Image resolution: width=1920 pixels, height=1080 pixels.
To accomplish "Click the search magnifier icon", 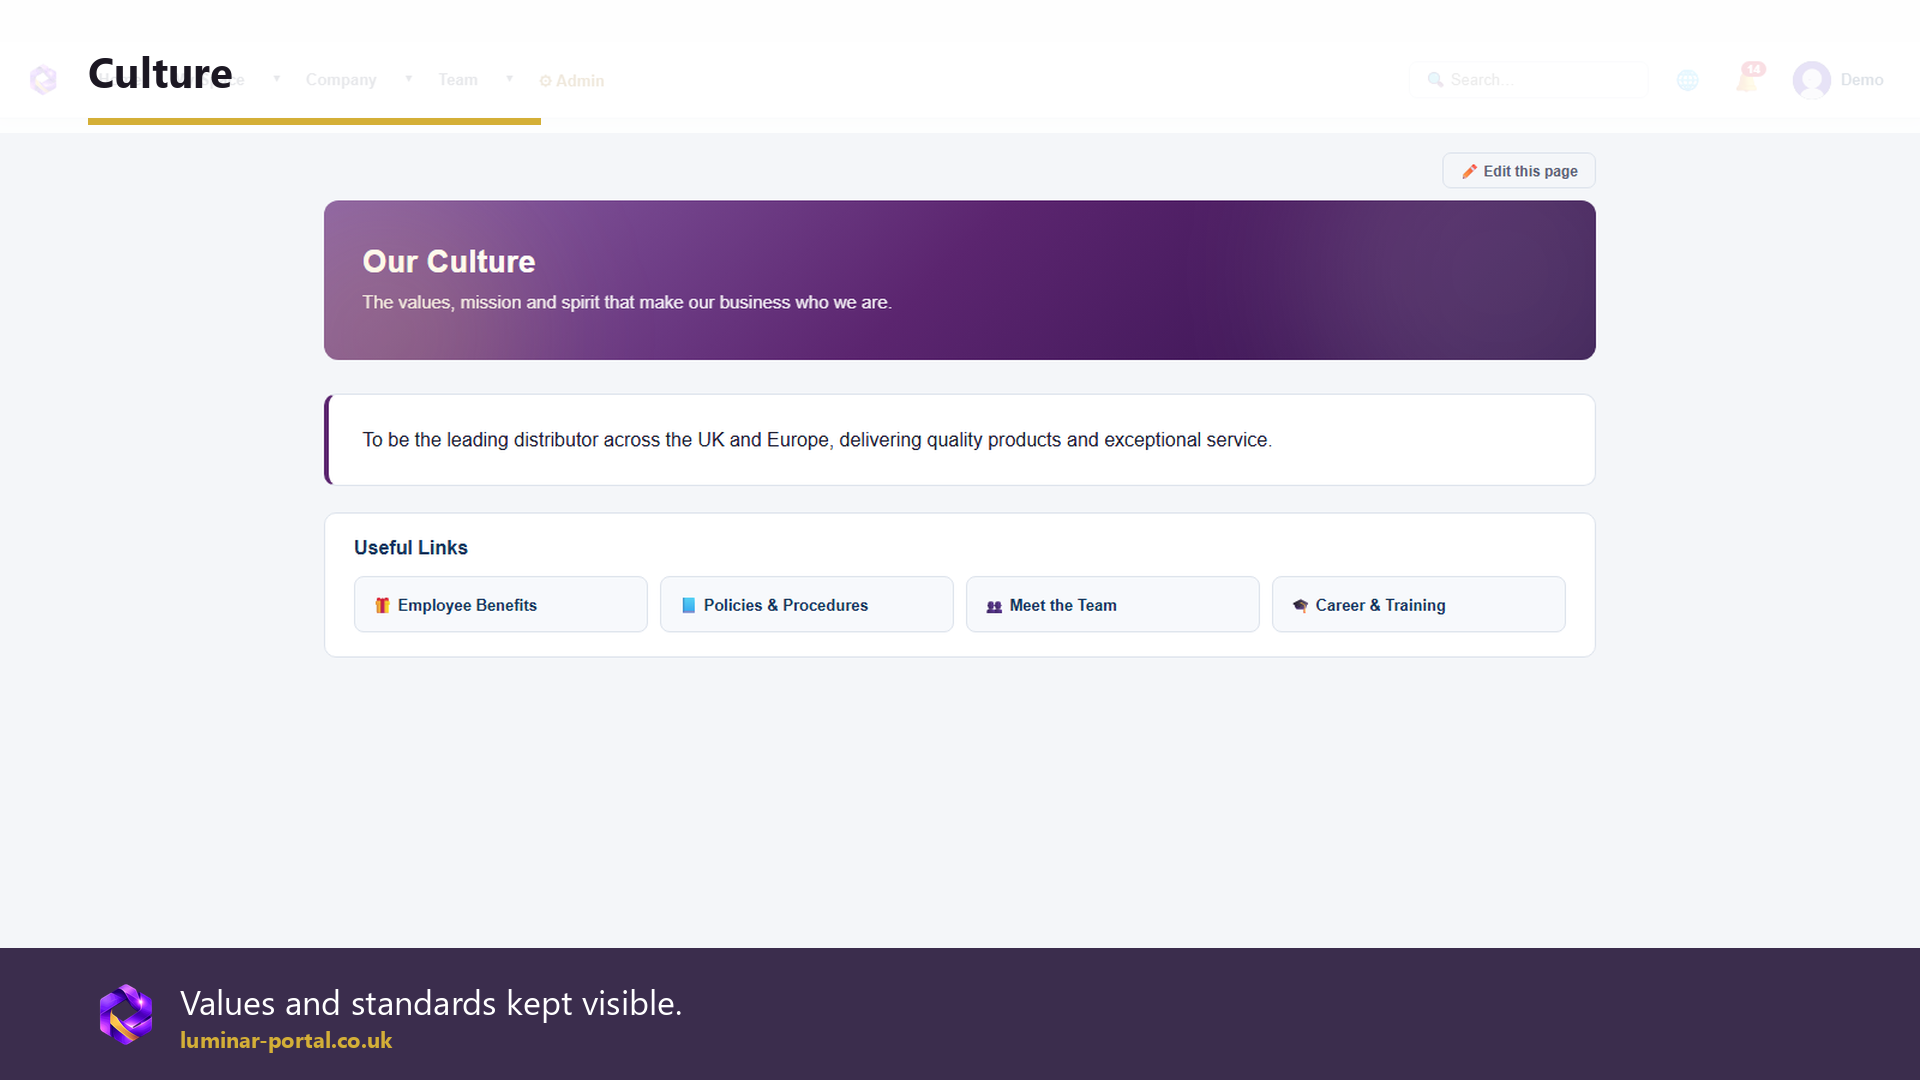I will point(1435,80).
